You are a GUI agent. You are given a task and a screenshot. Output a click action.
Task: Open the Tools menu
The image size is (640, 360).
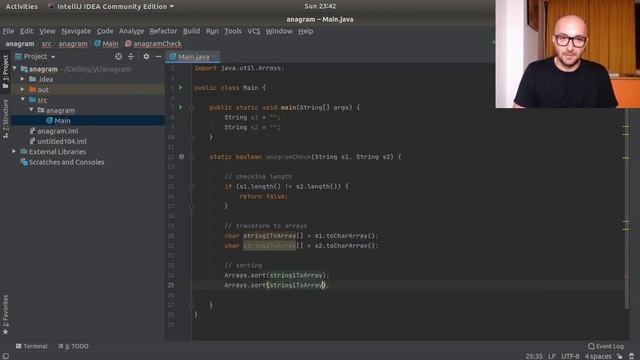pos(233,31)
